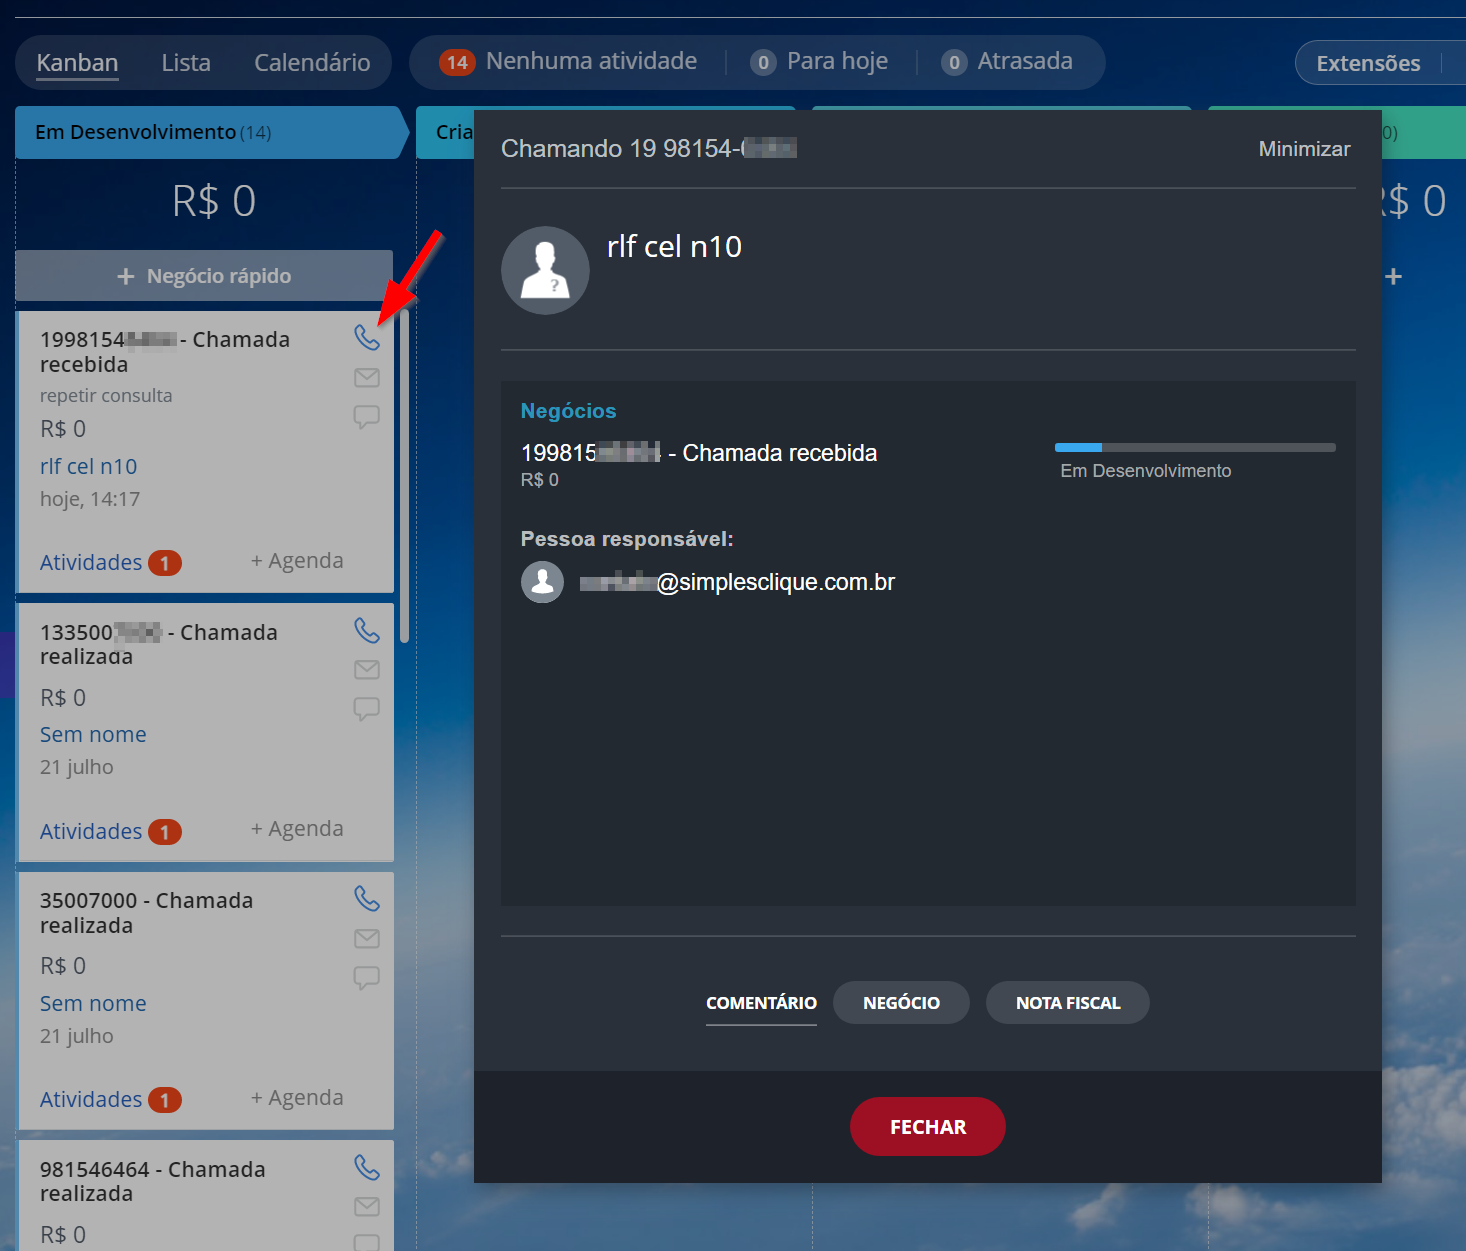1466x1251 pixels.
Task: Click phone icon on rlf cel n10 deal card
Action: click(367, 338)
